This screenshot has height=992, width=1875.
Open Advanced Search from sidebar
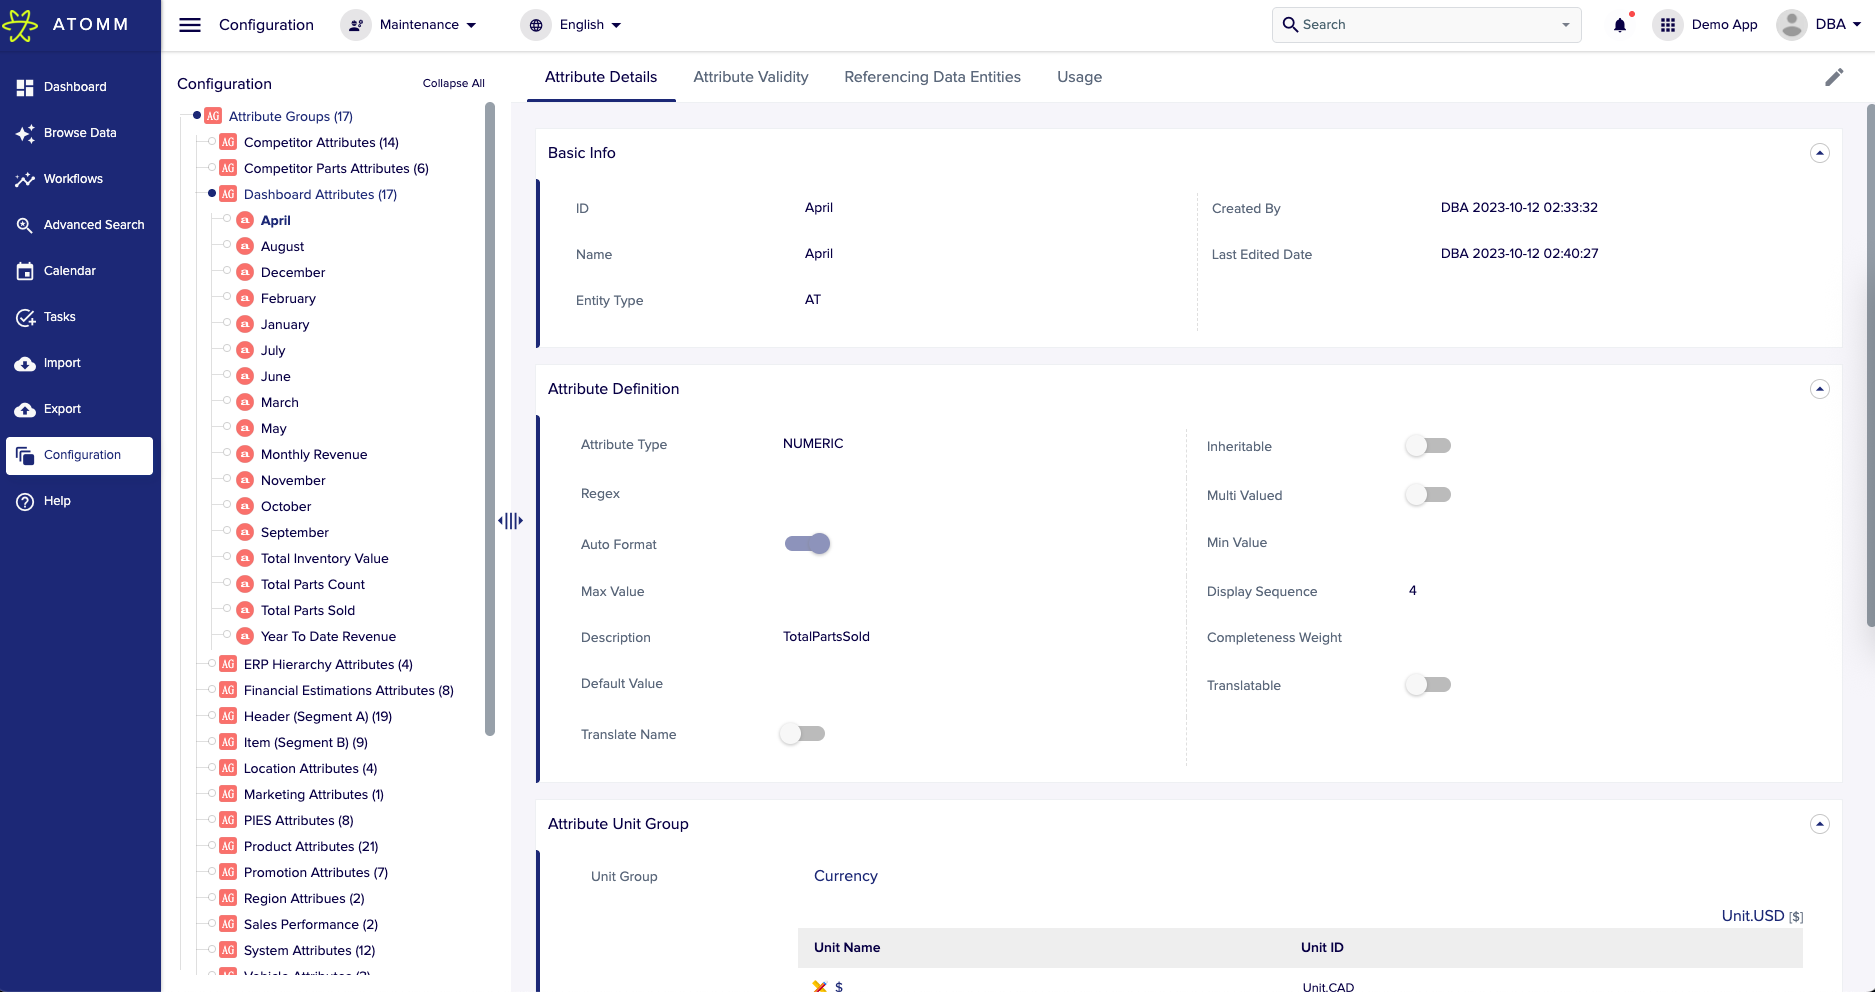pyautogui.click(x=93, y=225)
